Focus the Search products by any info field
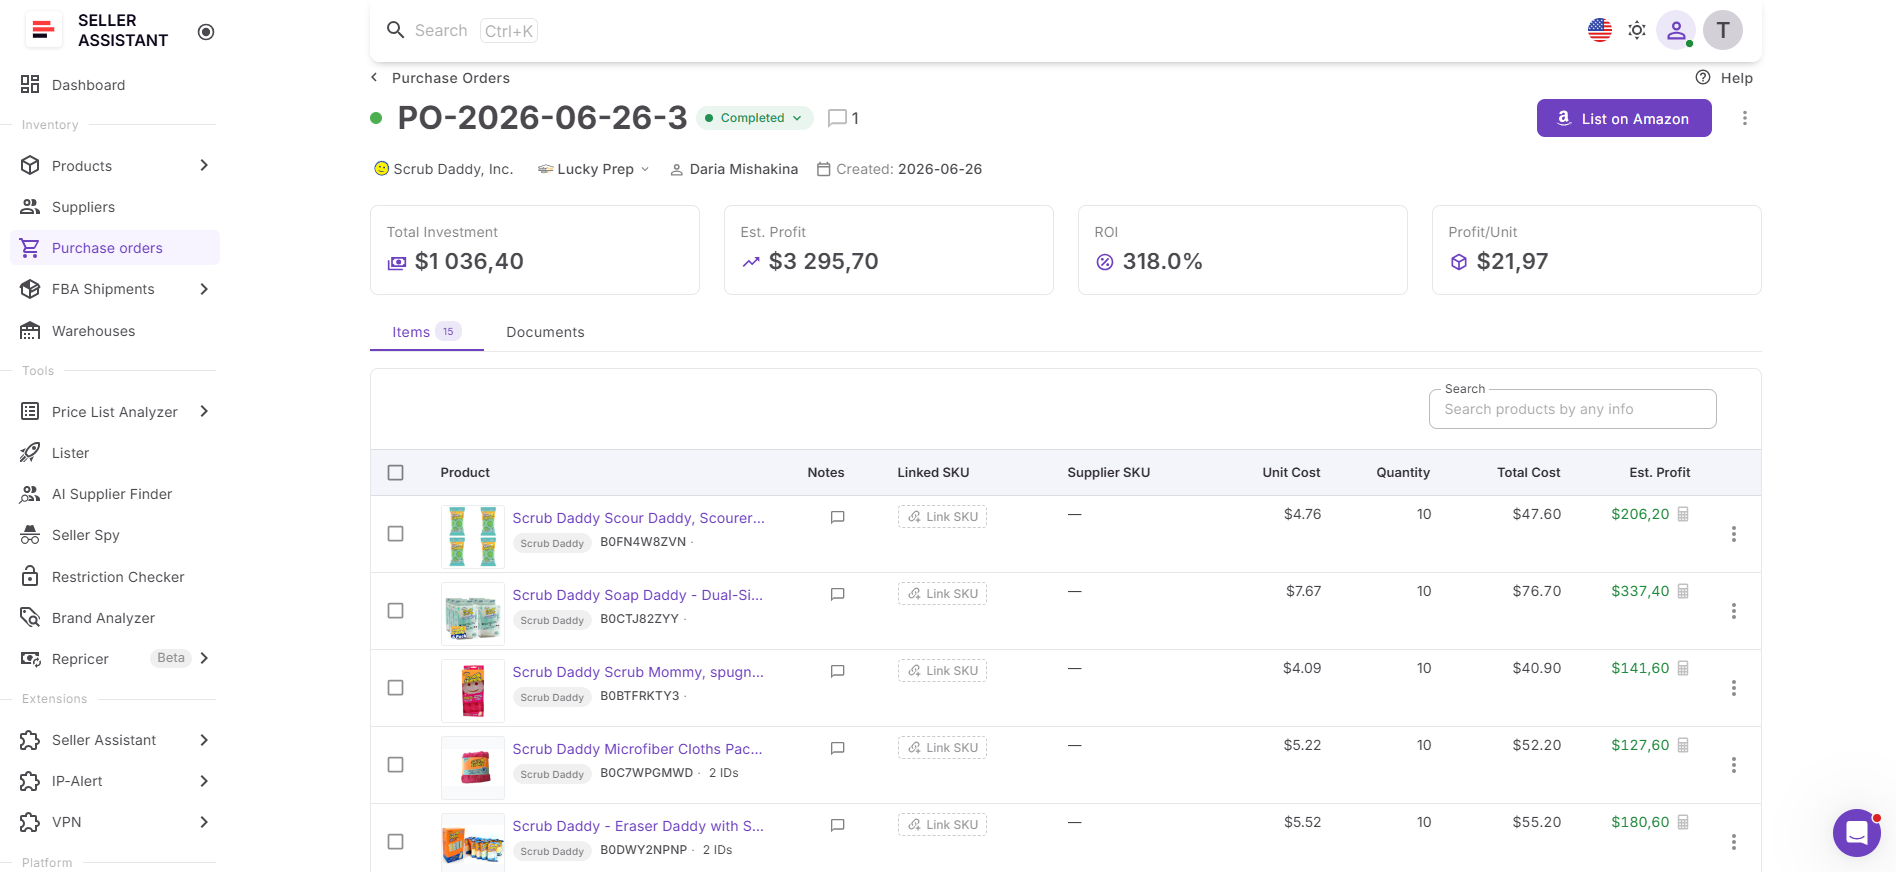 coord(1572,409)
